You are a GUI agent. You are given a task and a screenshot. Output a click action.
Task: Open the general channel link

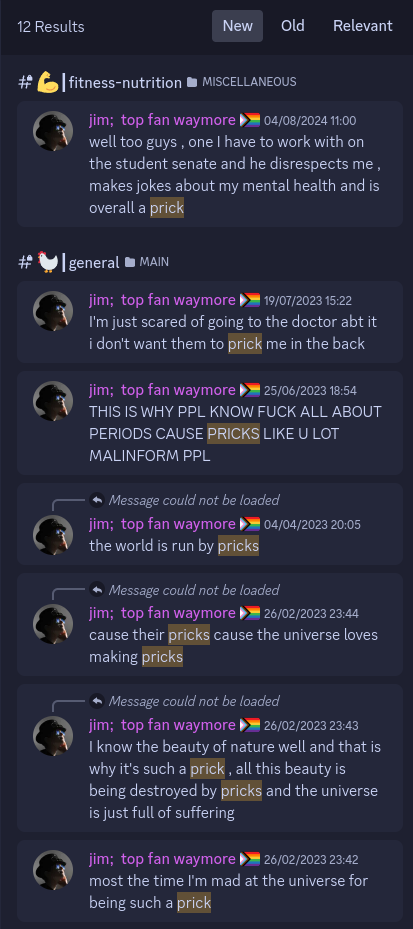coord(94,262)
